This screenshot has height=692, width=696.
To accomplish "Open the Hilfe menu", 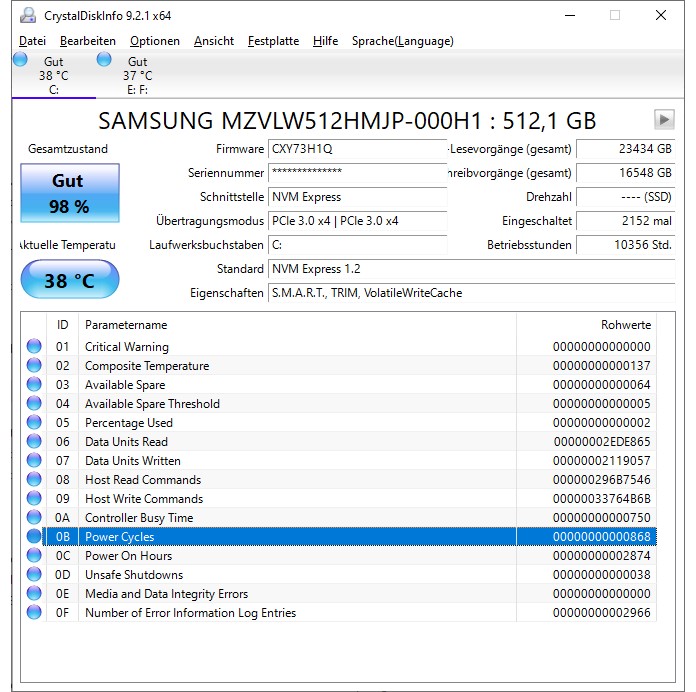I will coord(325,41).
